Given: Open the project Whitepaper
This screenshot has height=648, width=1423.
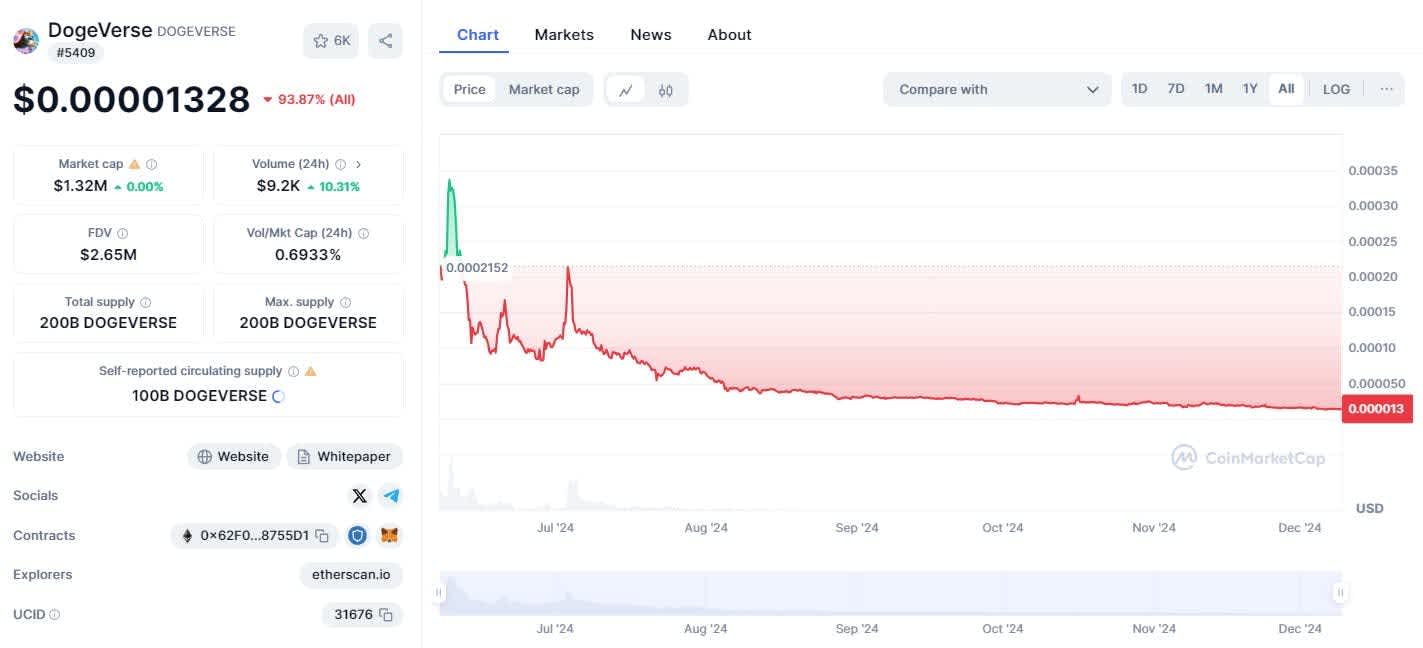Looking at the screenshot, I should pyautogui.click(x=344, y=456).
